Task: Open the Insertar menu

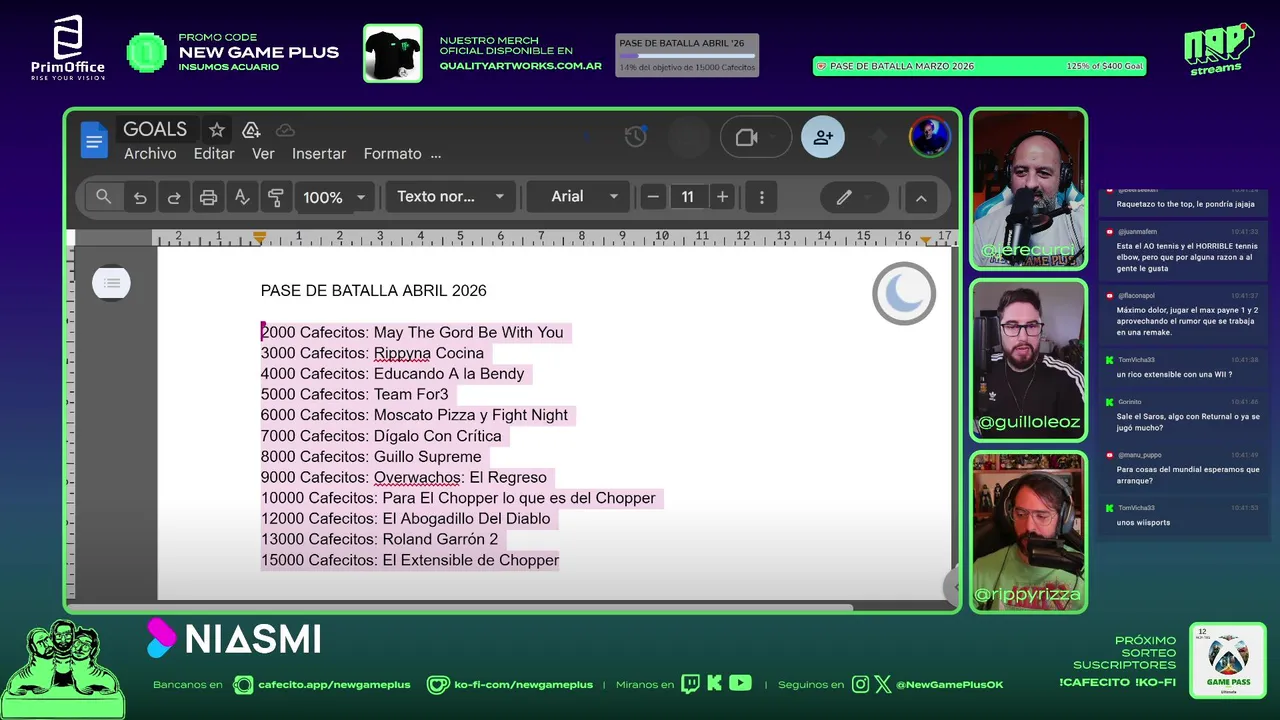Action: coord(319,154)
